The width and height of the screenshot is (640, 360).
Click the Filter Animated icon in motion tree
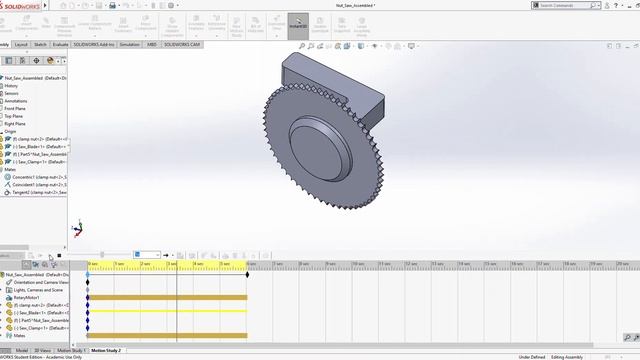click(36, 264)
